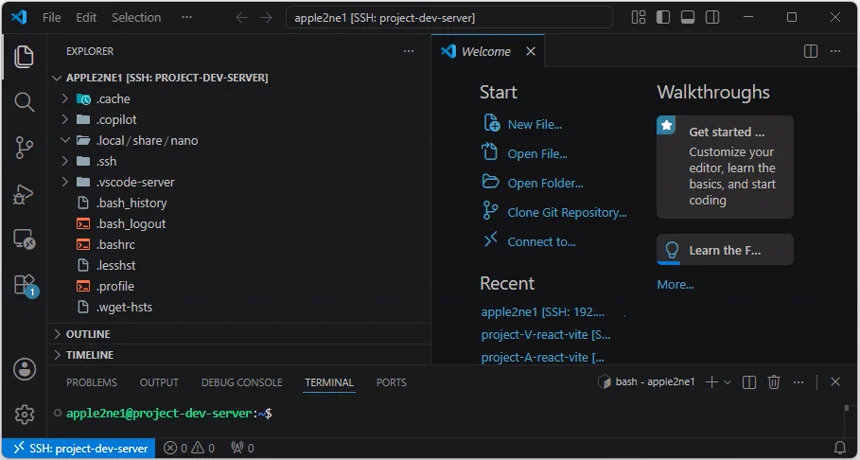Screen dimensions: 860x460
Task: Click the command center search box
Action: 449,18
